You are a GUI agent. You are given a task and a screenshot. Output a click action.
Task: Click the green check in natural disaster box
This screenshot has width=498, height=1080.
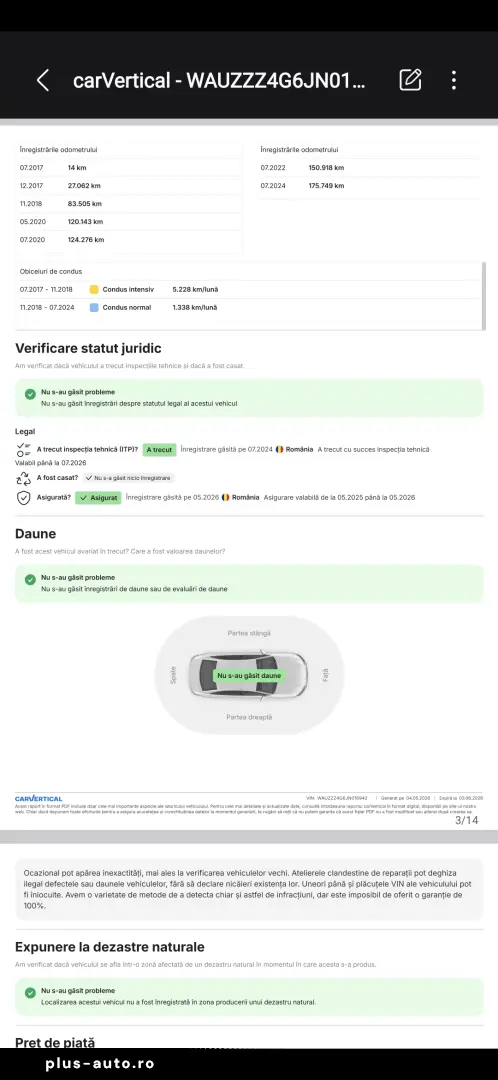[x=30, y=993]
